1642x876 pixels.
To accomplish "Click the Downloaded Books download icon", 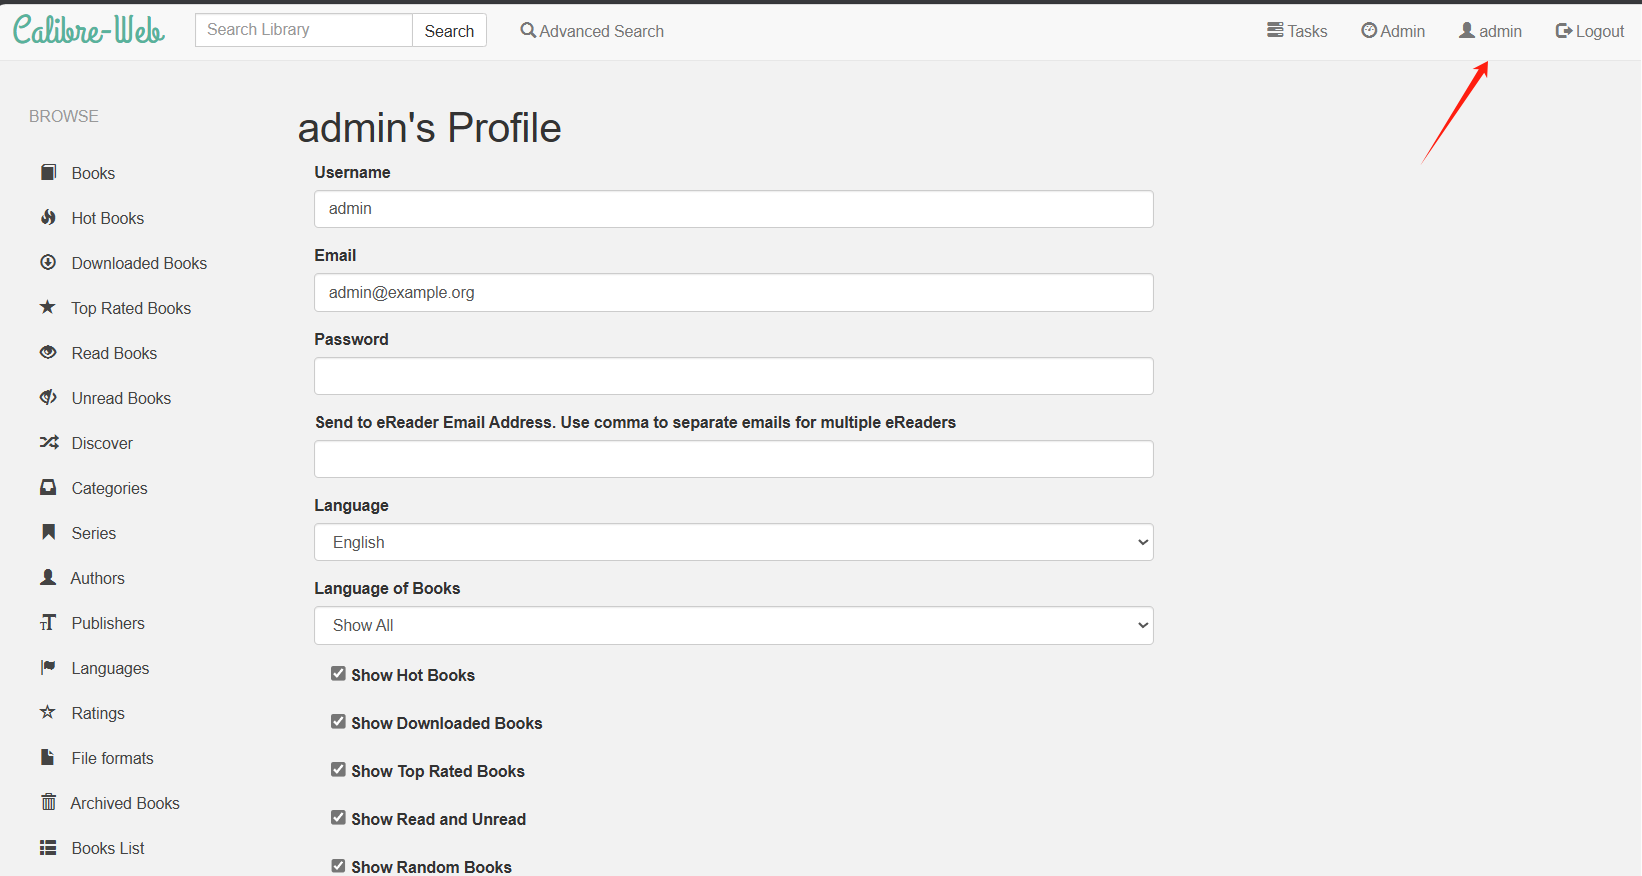I will coord(48,263).
